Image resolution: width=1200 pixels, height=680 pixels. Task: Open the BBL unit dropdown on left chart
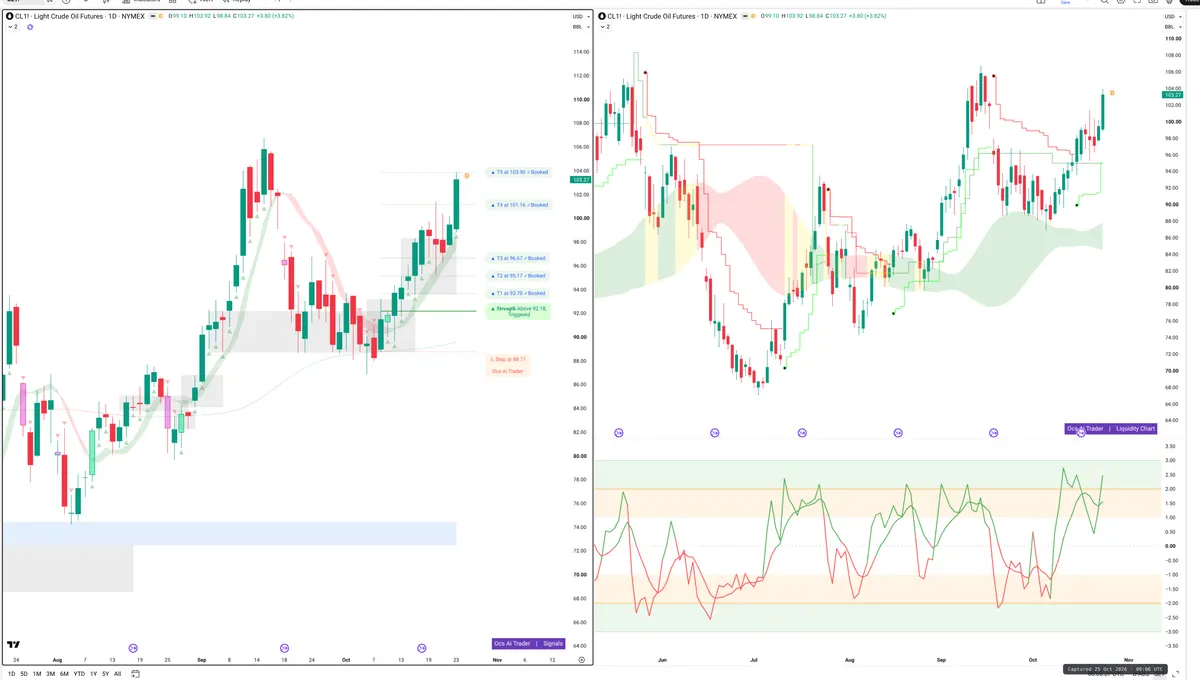coord(579,27)
